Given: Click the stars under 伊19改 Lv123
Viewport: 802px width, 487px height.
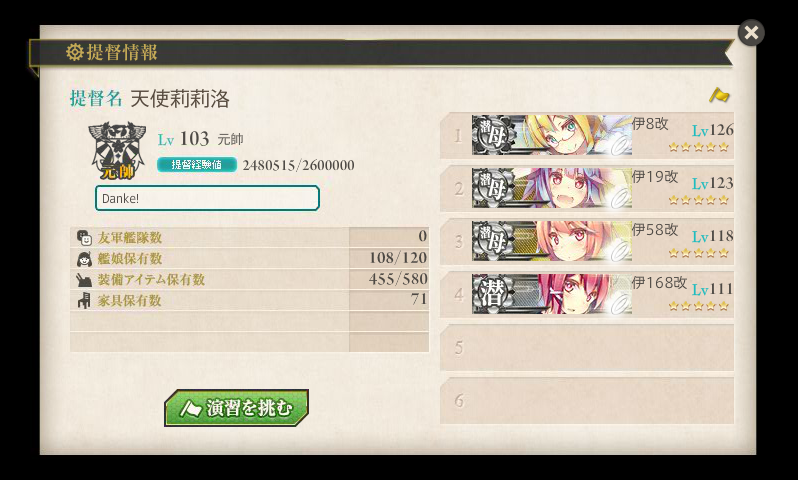Looking at the screenshot, I should 699,200.
